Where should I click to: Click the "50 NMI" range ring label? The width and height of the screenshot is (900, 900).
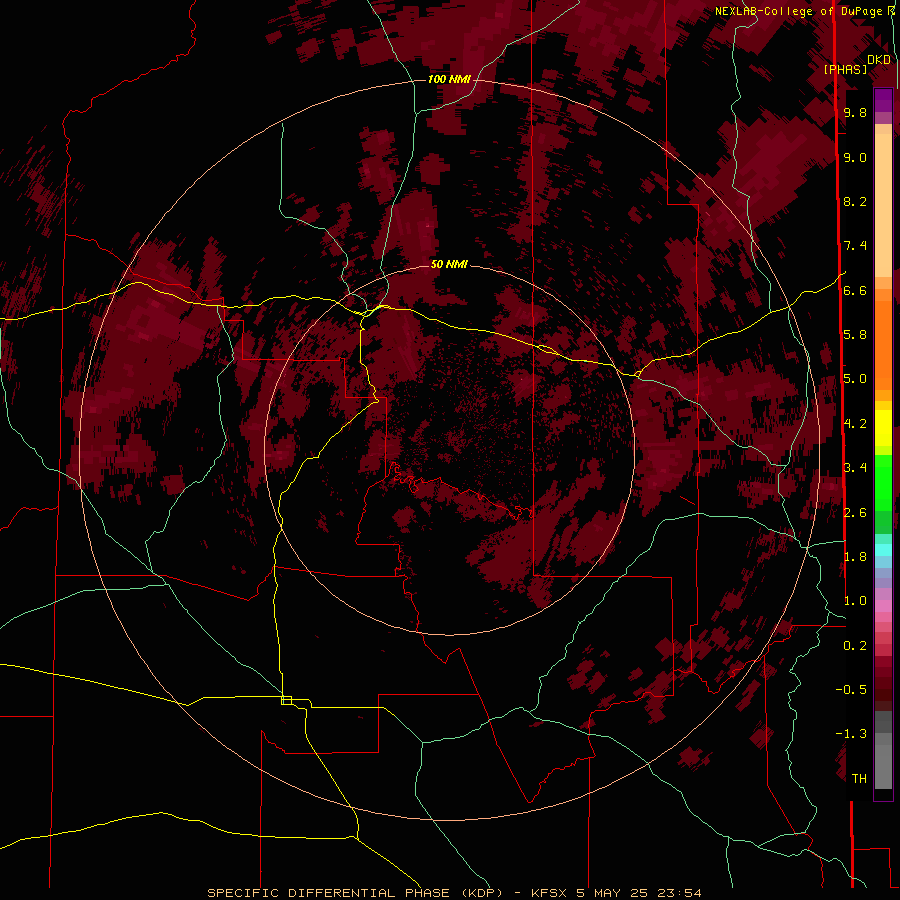449,264
